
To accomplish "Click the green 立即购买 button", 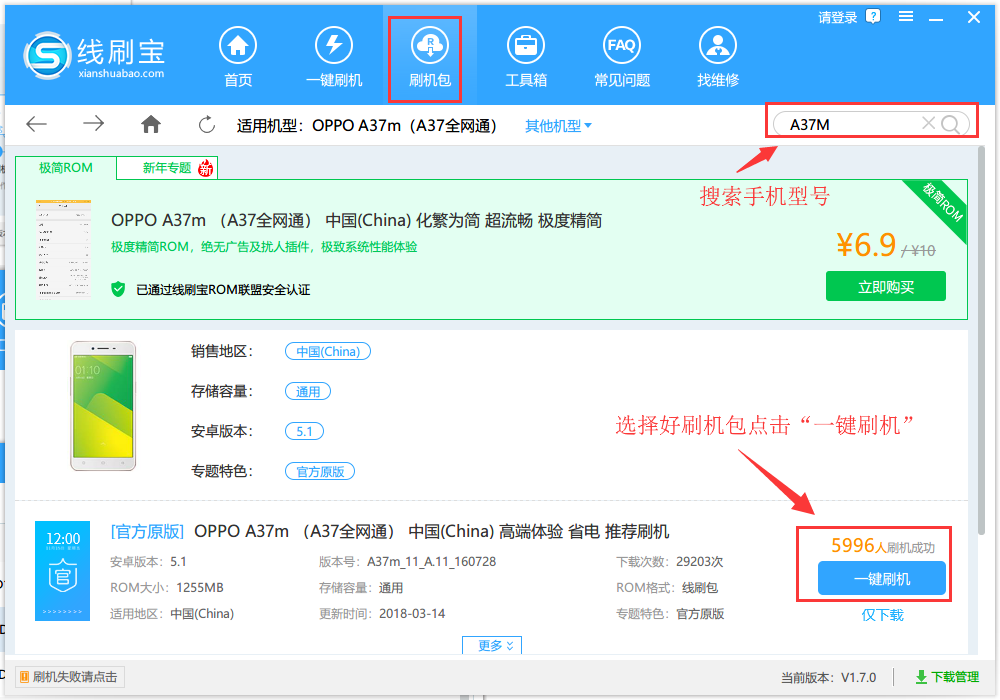I will [x=885, y=286].
